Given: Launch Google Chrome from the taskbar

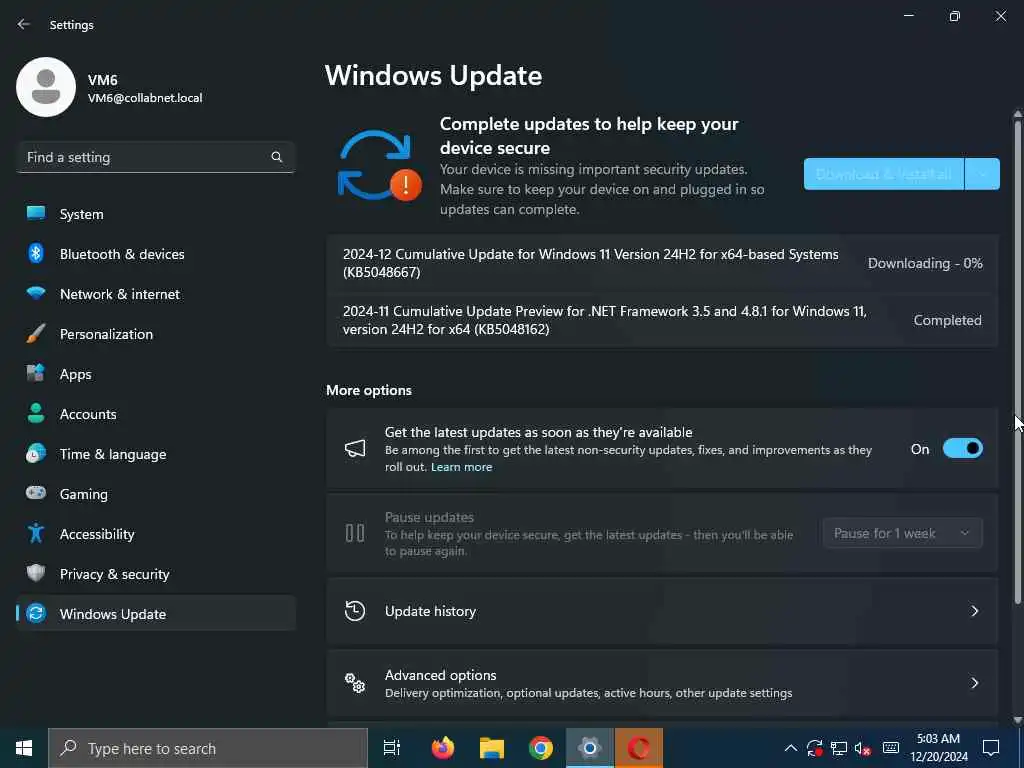Looking at the screenshot, I should point(541,748).
